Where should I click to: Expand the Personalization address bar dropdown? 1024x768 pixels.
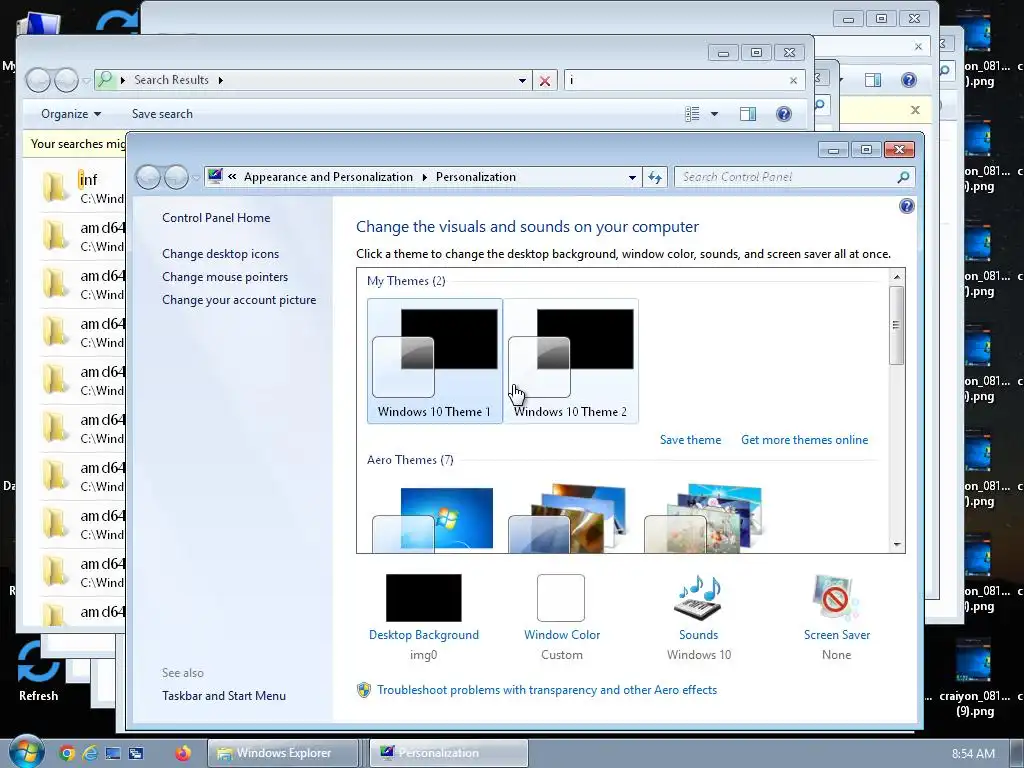[632, 177]
